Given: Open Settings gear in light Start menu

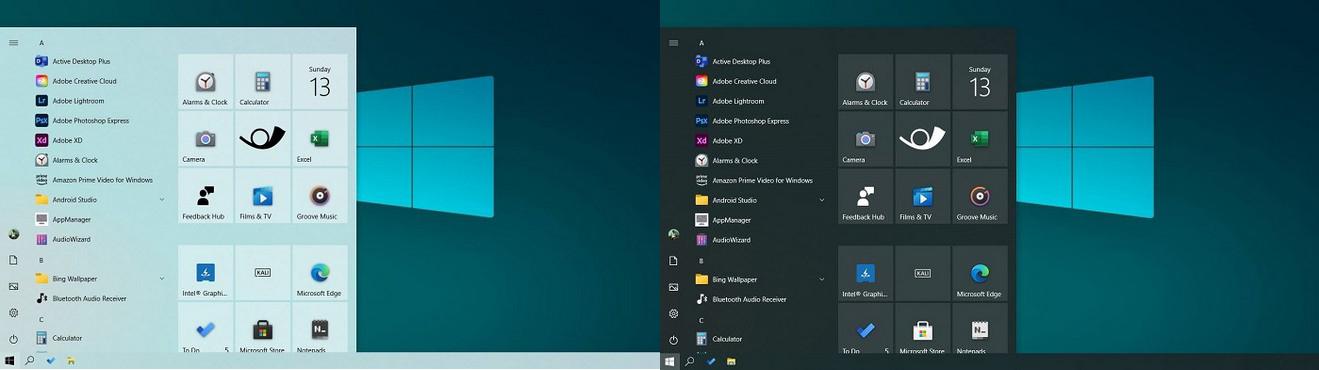Looking at the screenshot, I should tap(13, 313).
